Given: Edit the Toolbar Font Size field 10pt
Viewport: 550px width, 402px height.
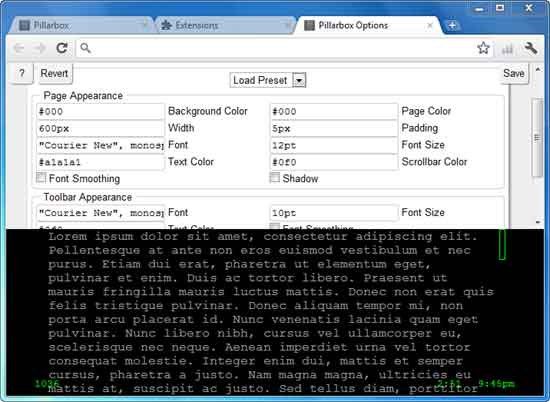Looking at the screenshot, I should tap(334, 213).
